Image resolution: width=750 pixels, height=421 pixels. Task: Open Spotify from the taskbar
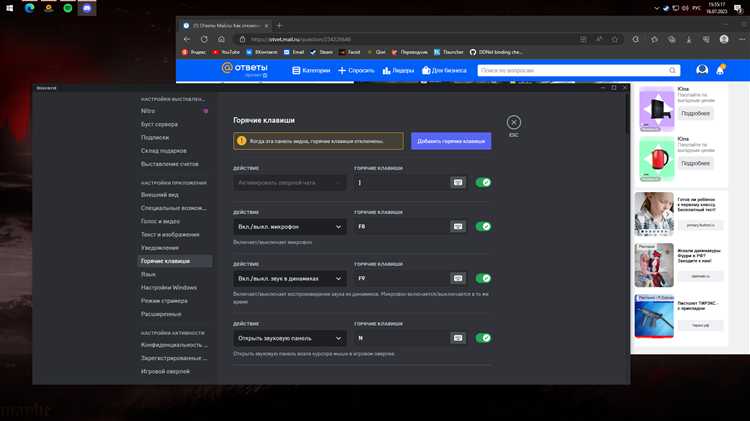[67, 8]
